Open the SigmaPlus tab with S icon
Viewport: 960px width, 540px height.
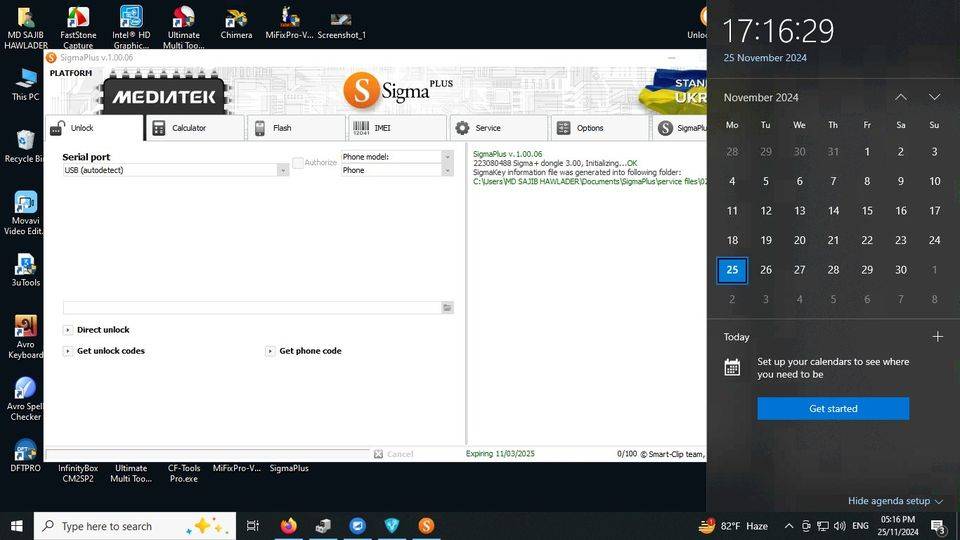coord(680,128)
